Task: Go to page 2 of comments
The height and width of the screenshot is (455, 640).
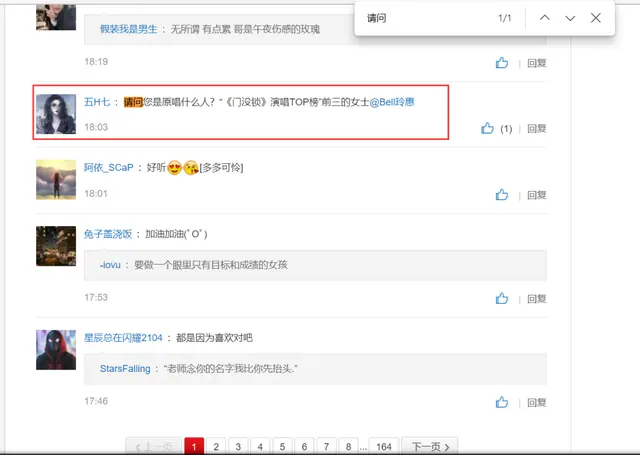Action: pyautogui.click(x=216, y=446)
